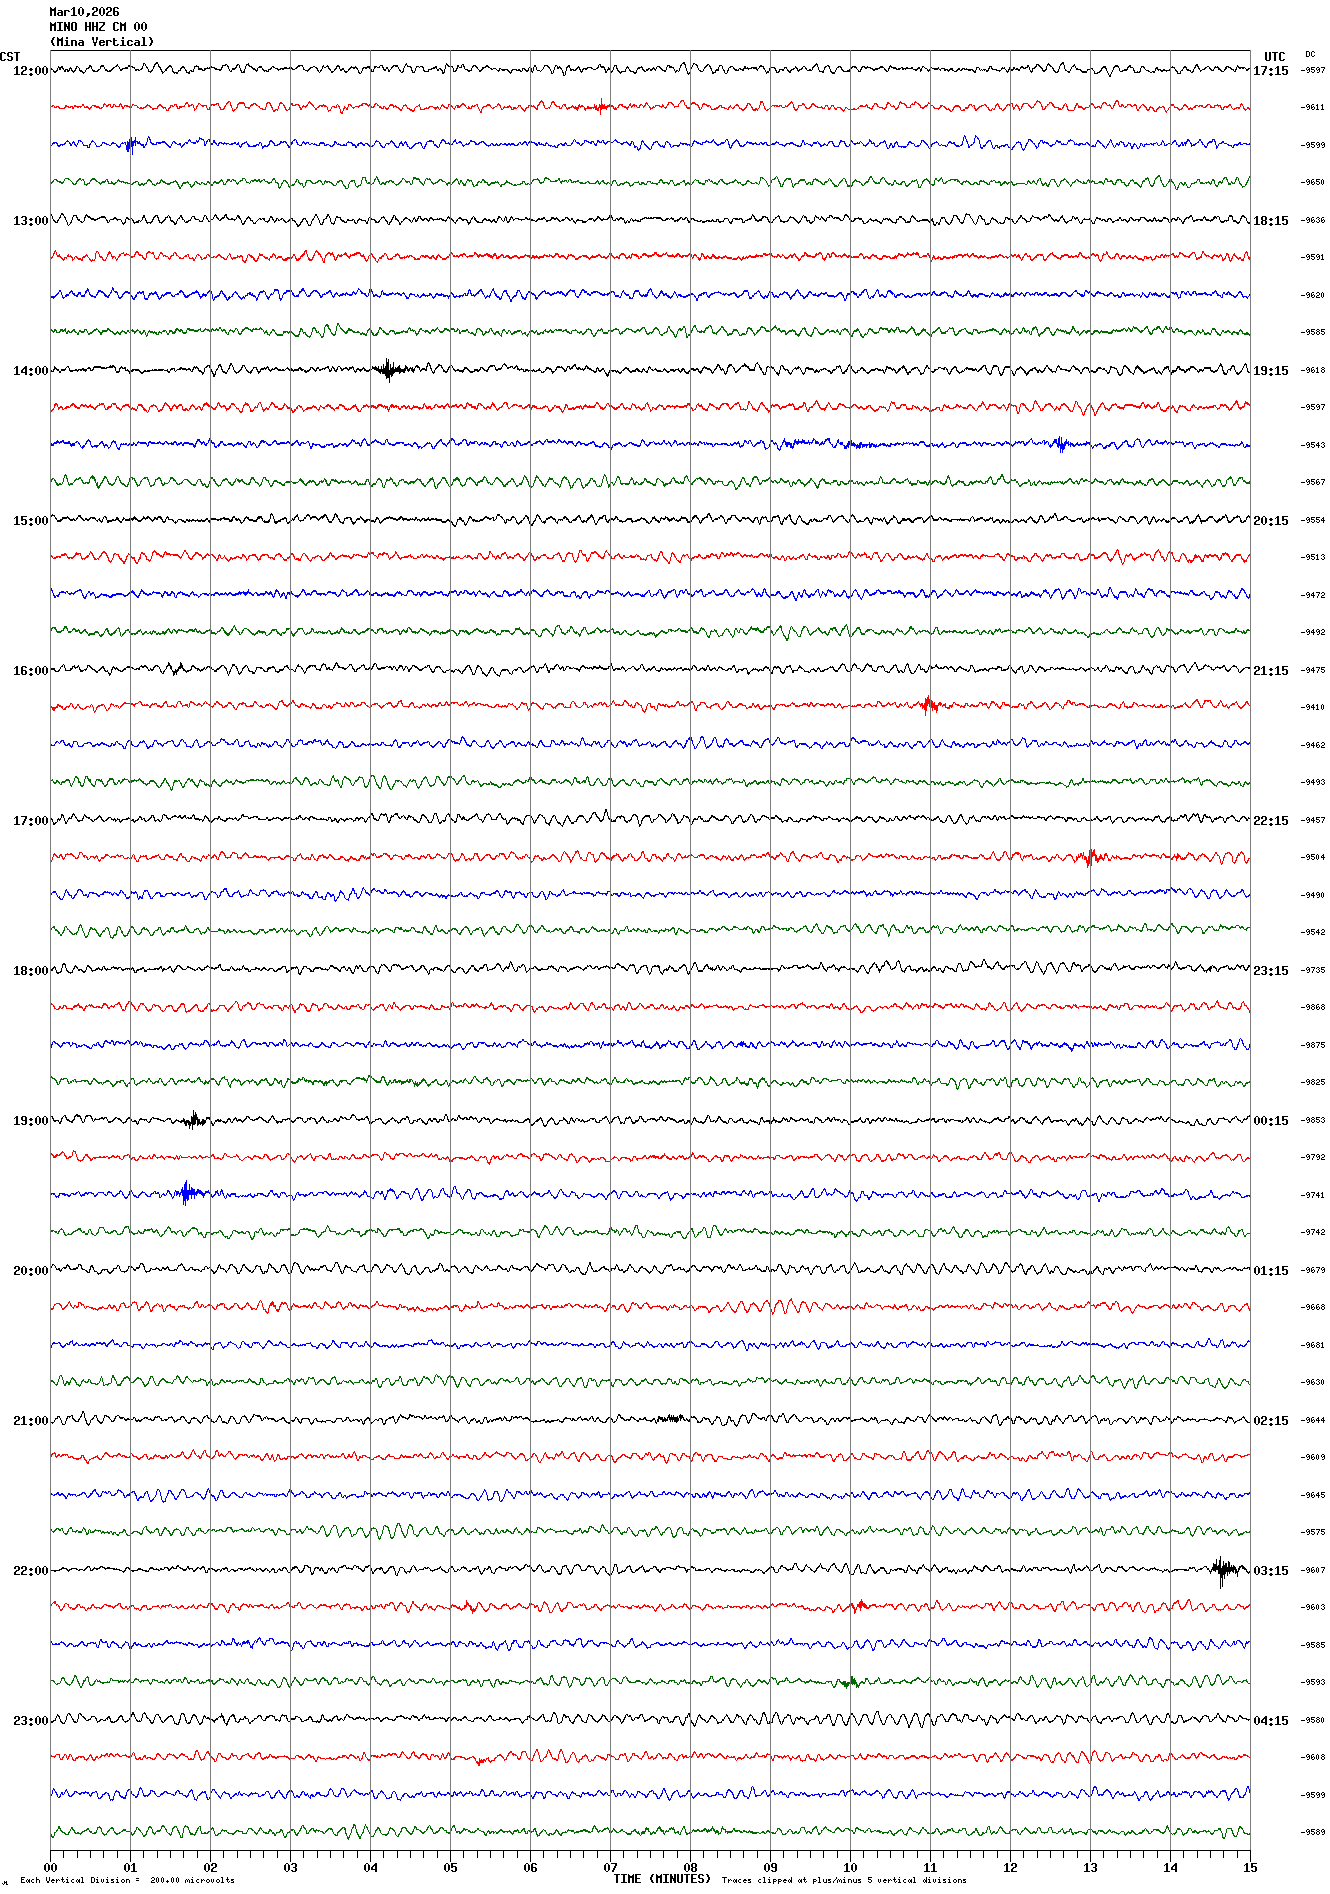Click the 15 minute tick label
The width and height of the screenshot is (1330, 1894).
point(1249,1867)
